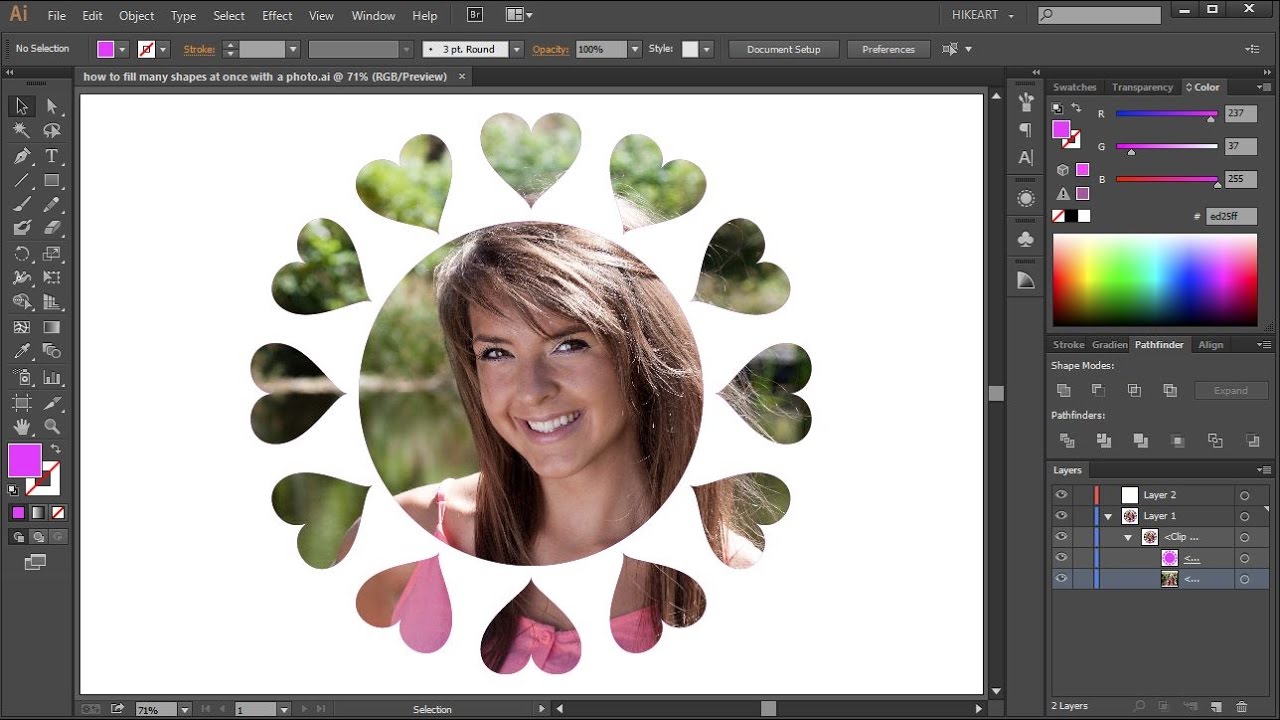
Task: Select the Rotate tool
Action: pyautogui.click(x=22, y=254)
